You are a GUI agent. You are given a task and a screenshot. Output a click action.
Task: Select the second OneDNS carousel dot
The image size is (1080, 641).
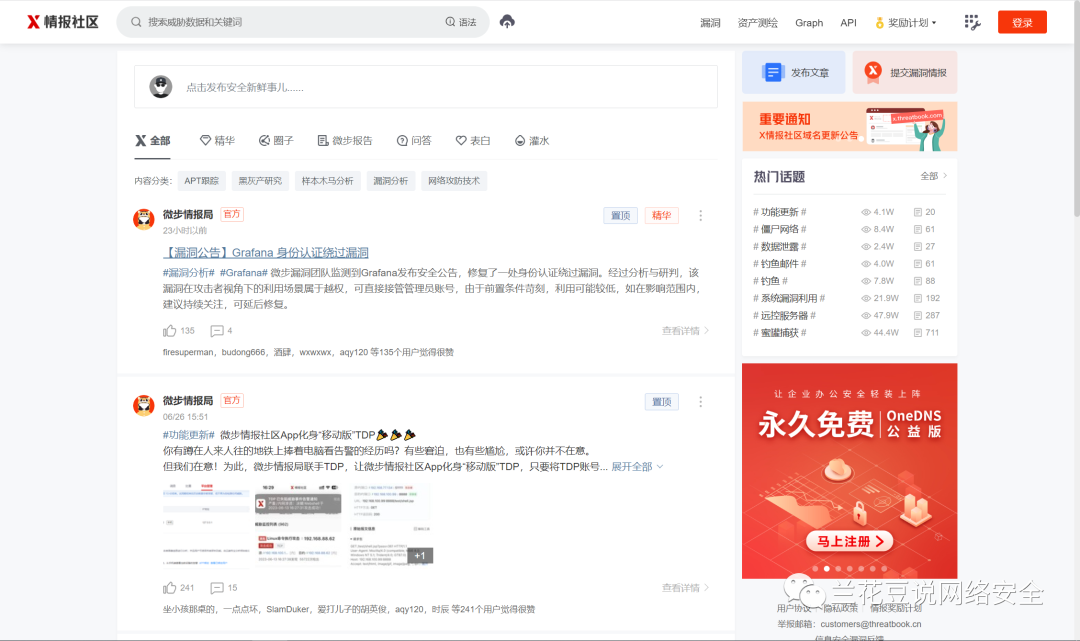point(827,569)
